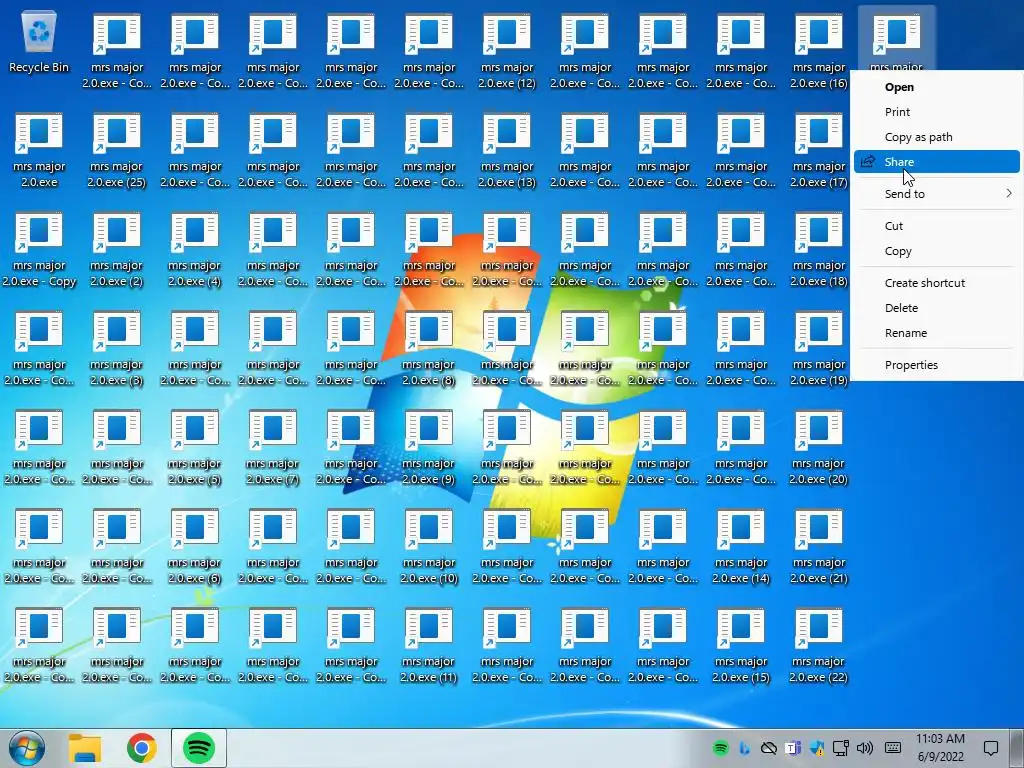Select the mrs major 2.0.exe (21) shortcut
Screen dimensions: 1024x768
[x=818, y=548]
